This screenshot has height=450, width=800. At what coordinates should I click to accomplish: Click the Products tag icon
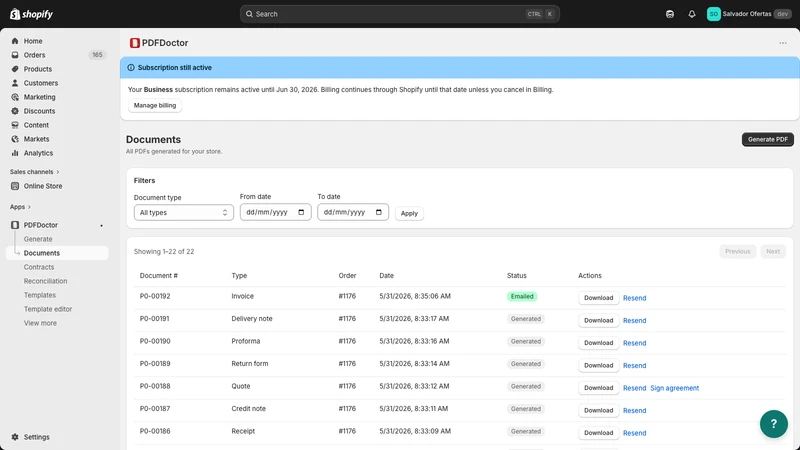point(15,69)
